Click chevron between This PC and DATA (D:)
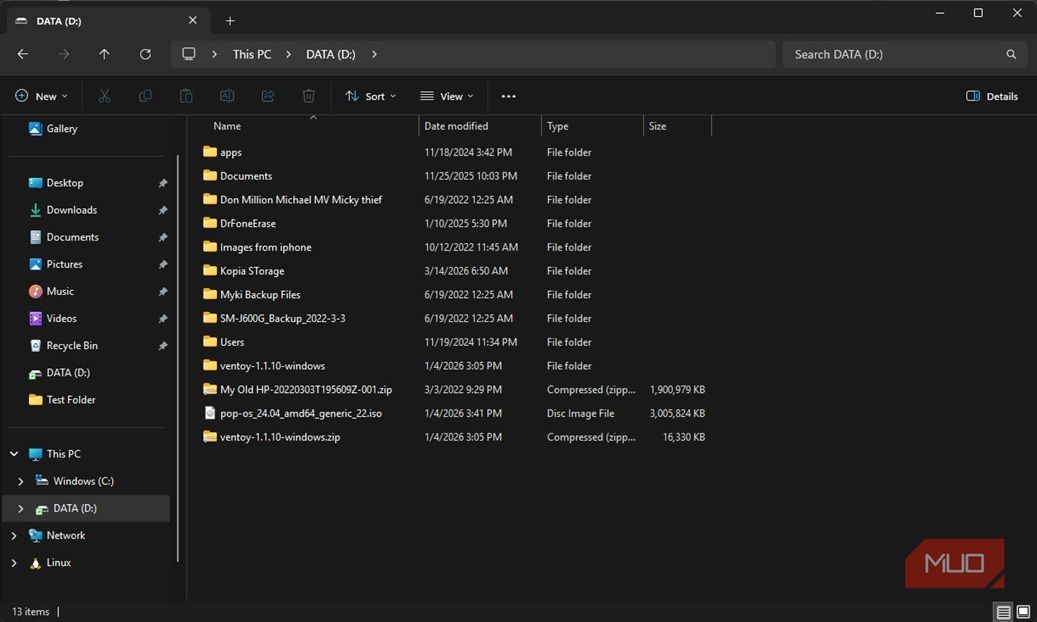 (x=288, y=54)
